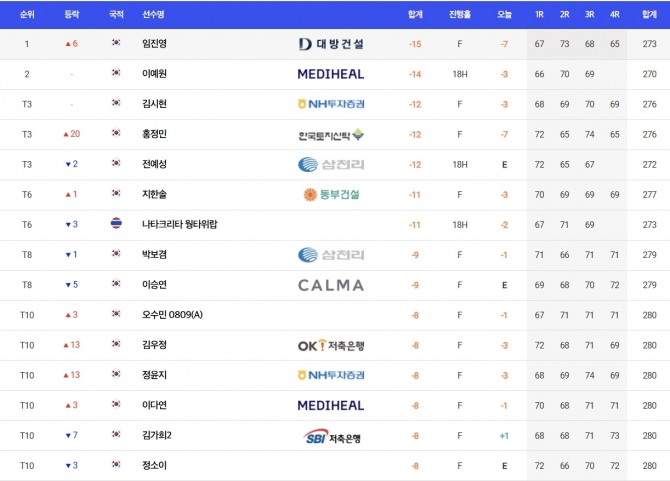The image size is (670, 481).
Task: Click the MEDIHEAL logo beside 이예원
Action: point(331,74)
